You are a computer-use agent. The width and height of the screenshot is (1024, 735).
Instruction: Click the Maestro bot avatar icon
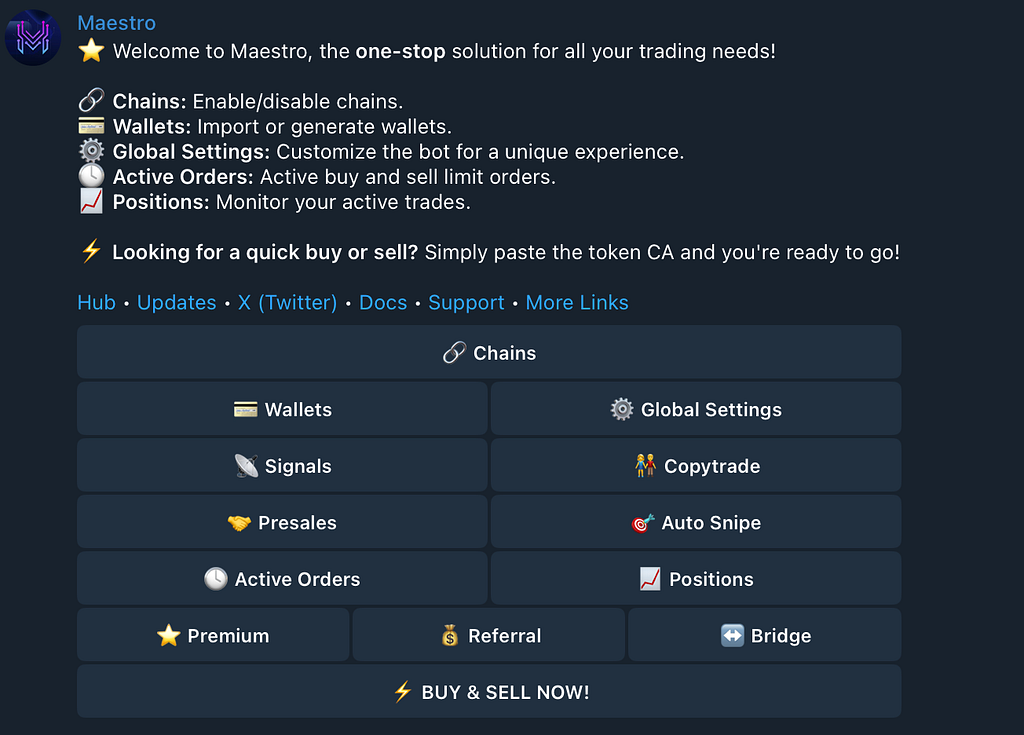33,37
